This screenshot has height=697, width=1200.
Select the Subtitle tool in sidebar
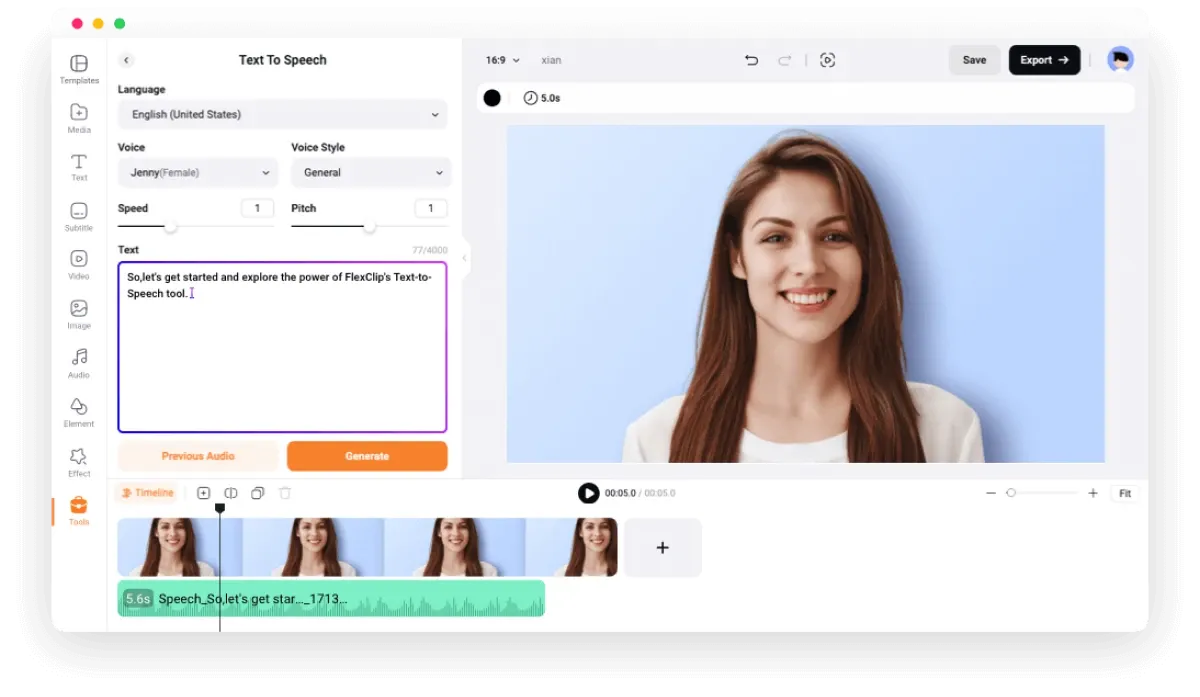coord(79,215)
